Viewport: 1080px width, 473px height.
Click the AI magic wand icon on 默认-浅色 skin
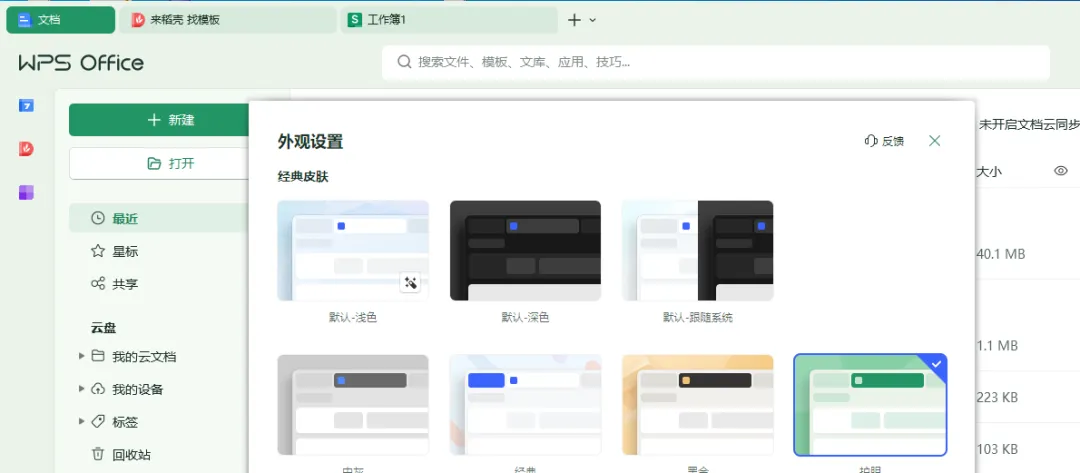point(411,282)
